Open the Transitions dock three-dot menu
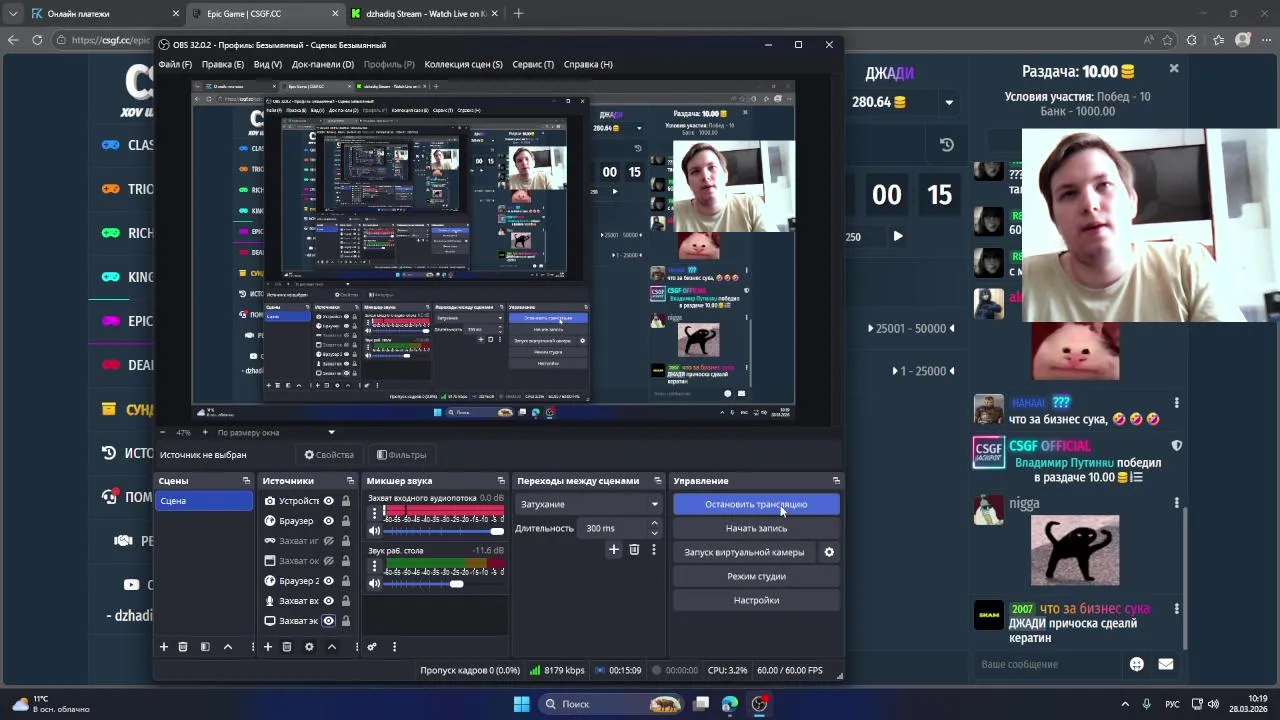Image resolution: width=1280 pixels, height=720 pixels. click(654, 549)
